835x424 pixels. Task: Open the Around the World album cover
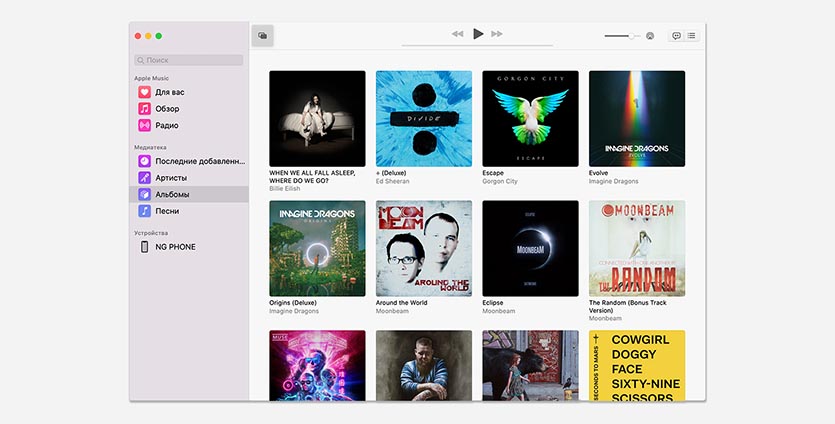(x=424, y=248)
